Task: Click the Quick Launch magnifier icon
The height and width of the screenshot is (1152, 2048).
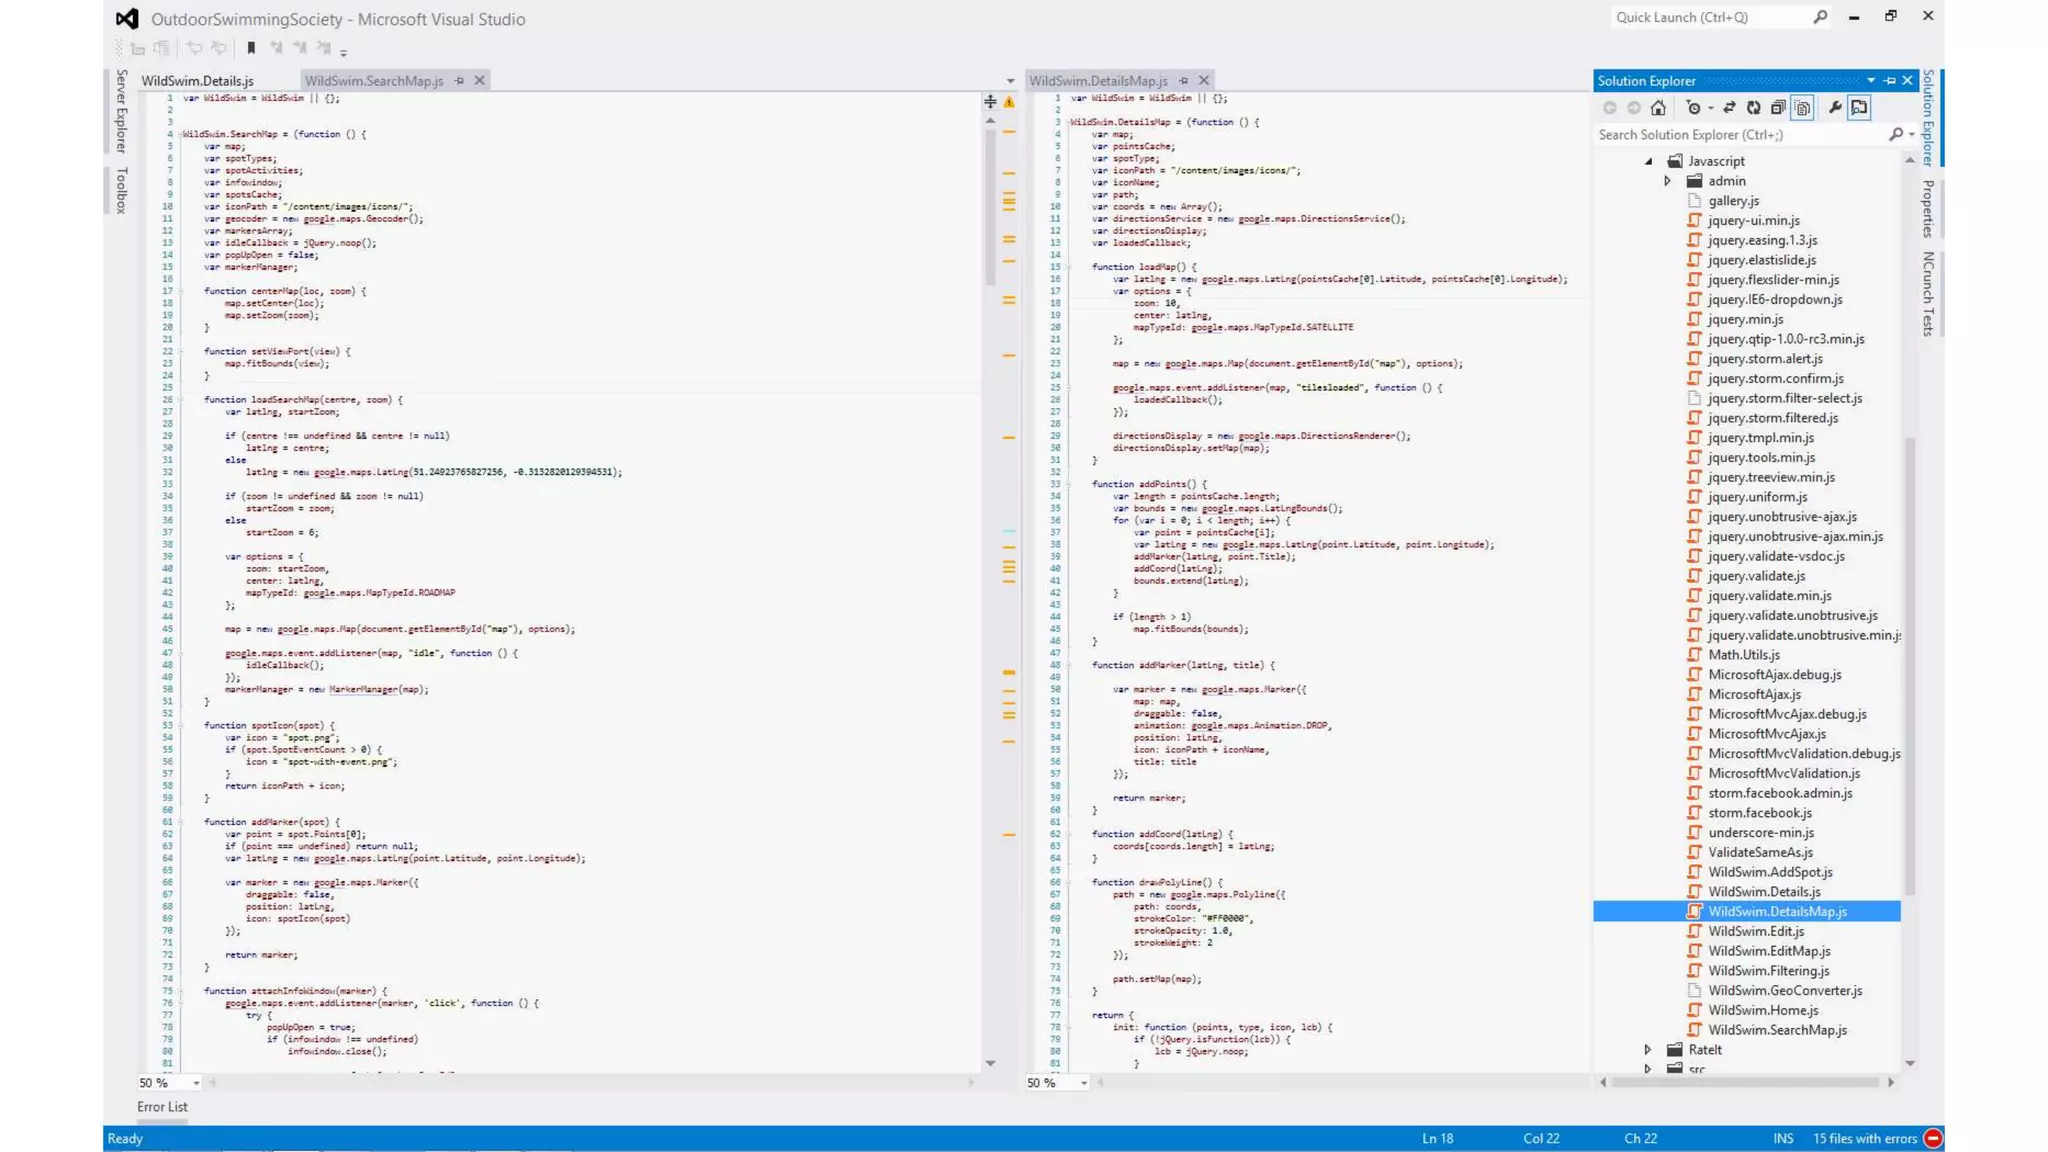Action: [1820, 17]
